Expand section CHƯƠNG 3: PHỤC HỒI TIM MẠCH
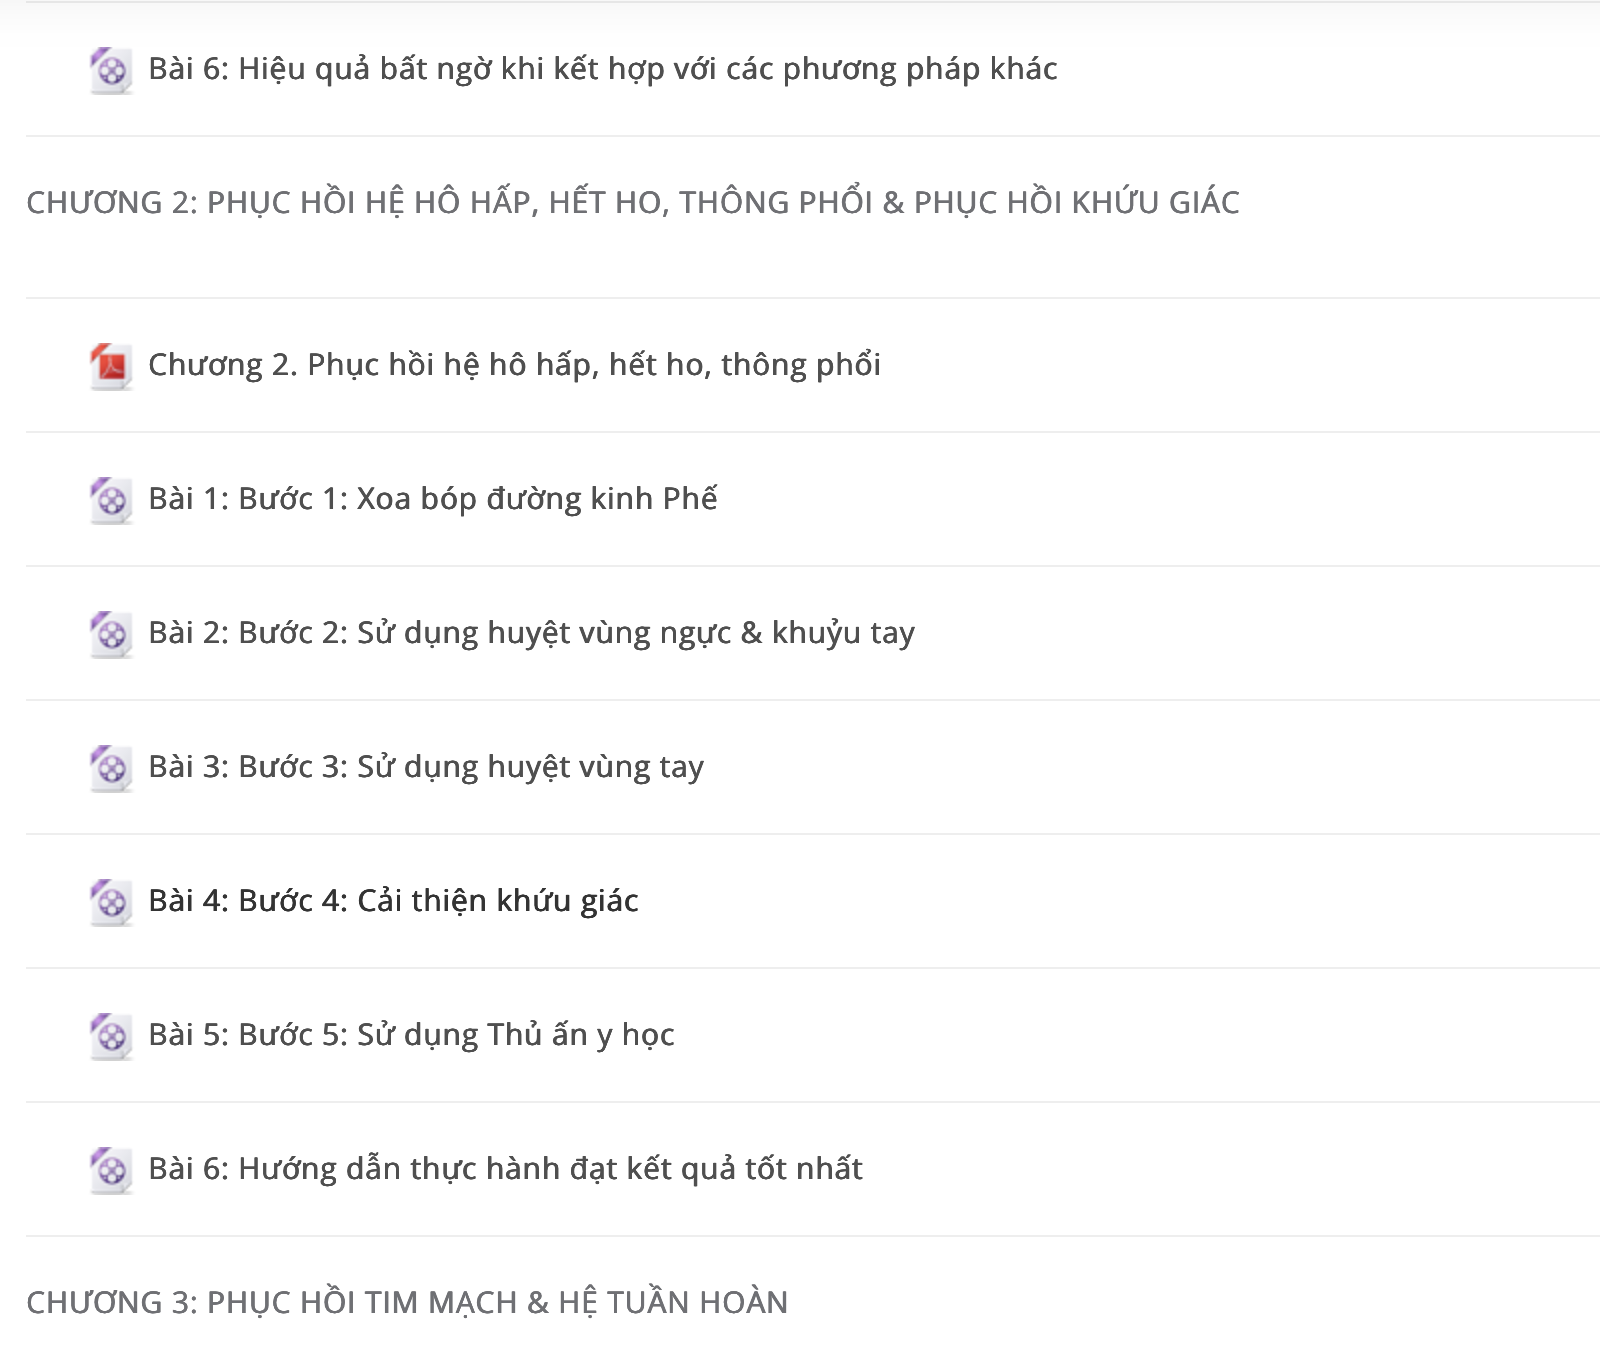This screenshot has height=1358, width=1600. click(x=407, y=1303)
